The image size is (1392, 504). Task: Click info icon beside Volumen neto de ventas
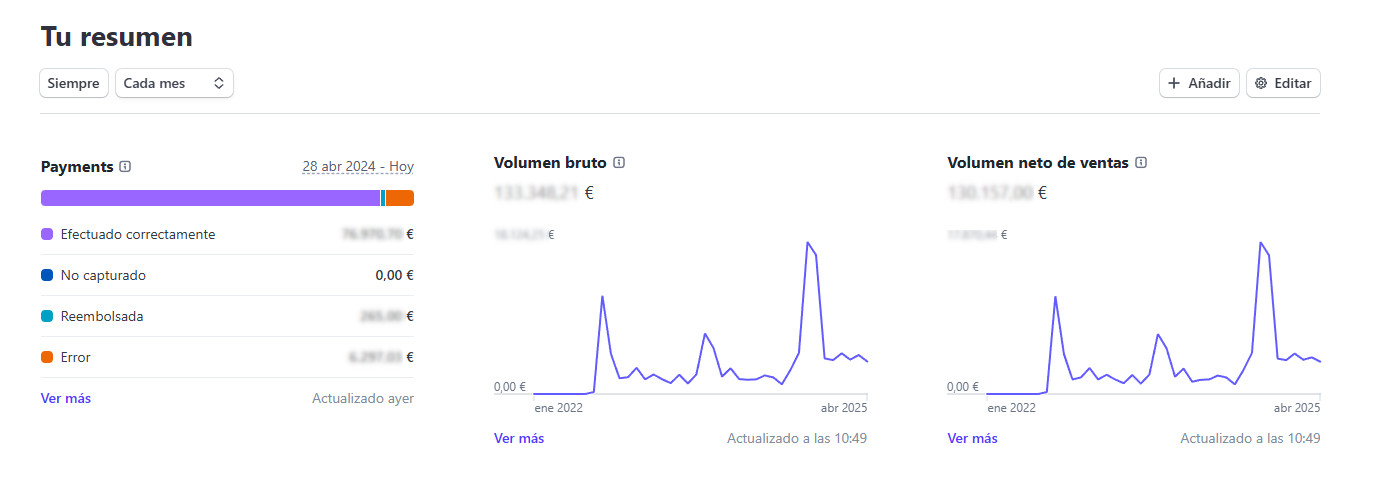[1141, 162]
